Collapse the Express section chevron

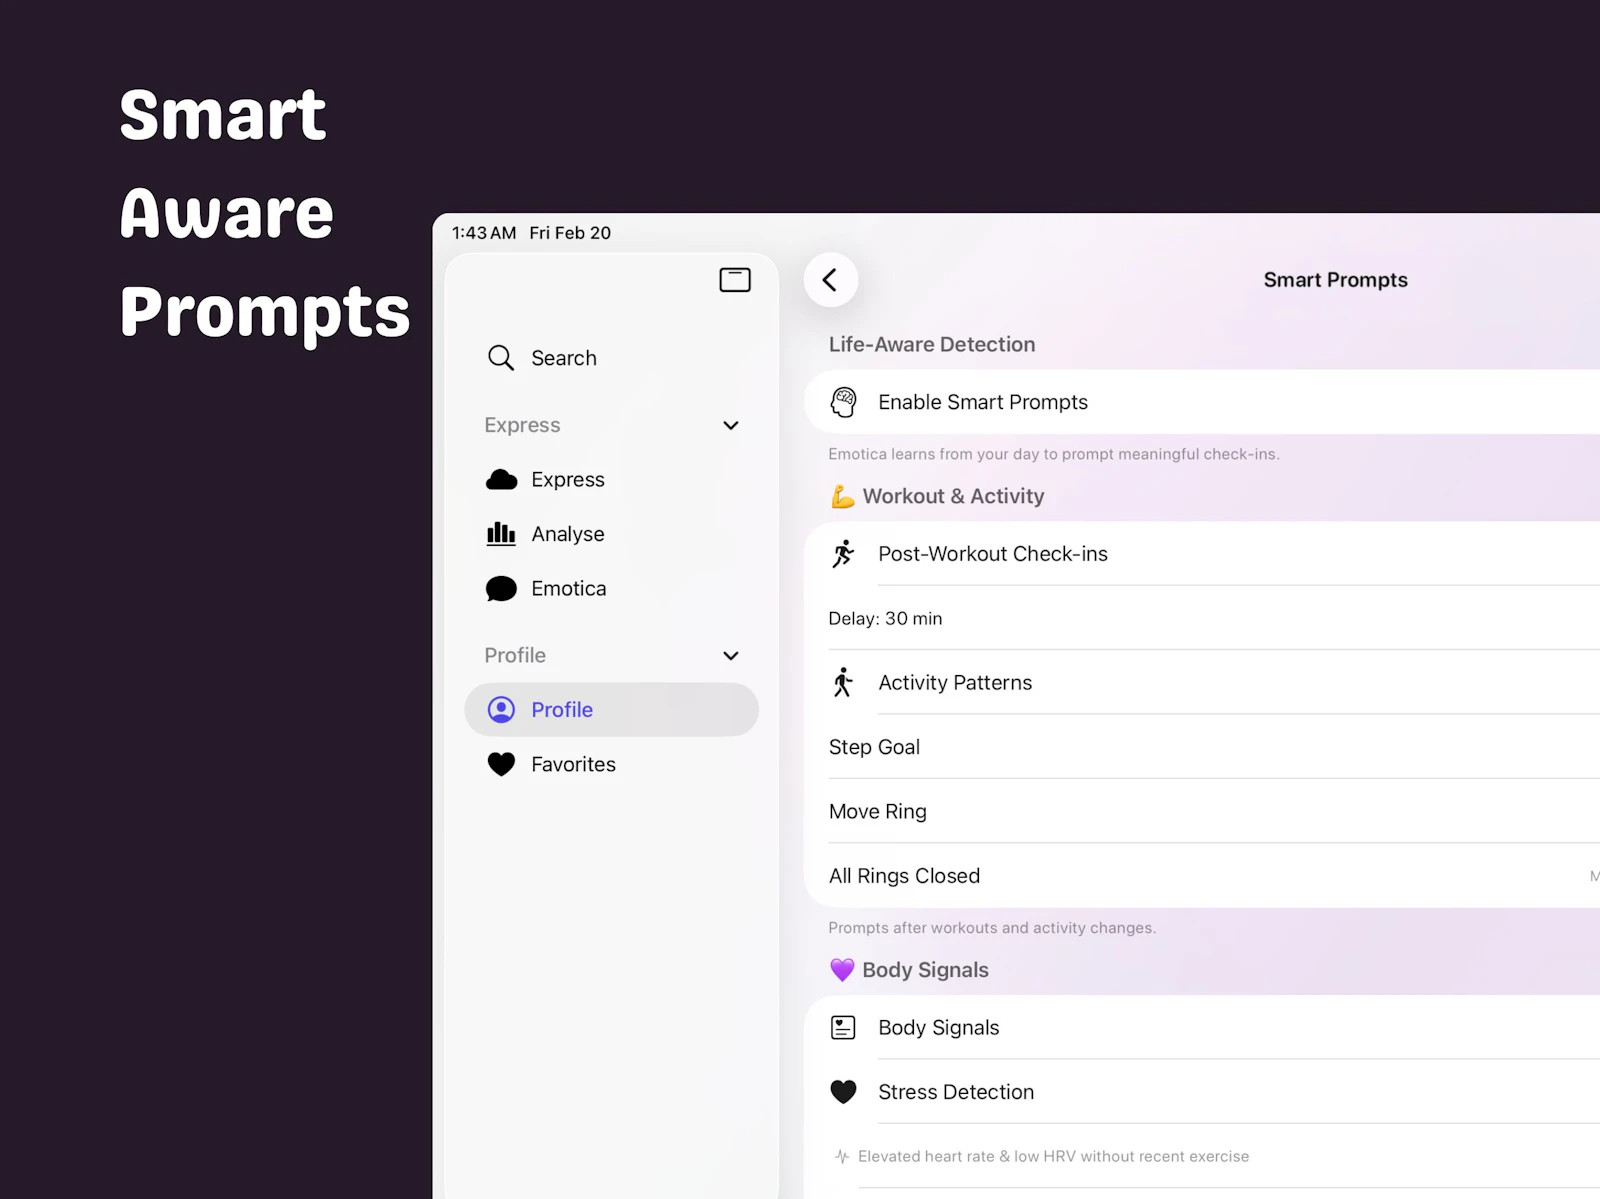[731, 425]
